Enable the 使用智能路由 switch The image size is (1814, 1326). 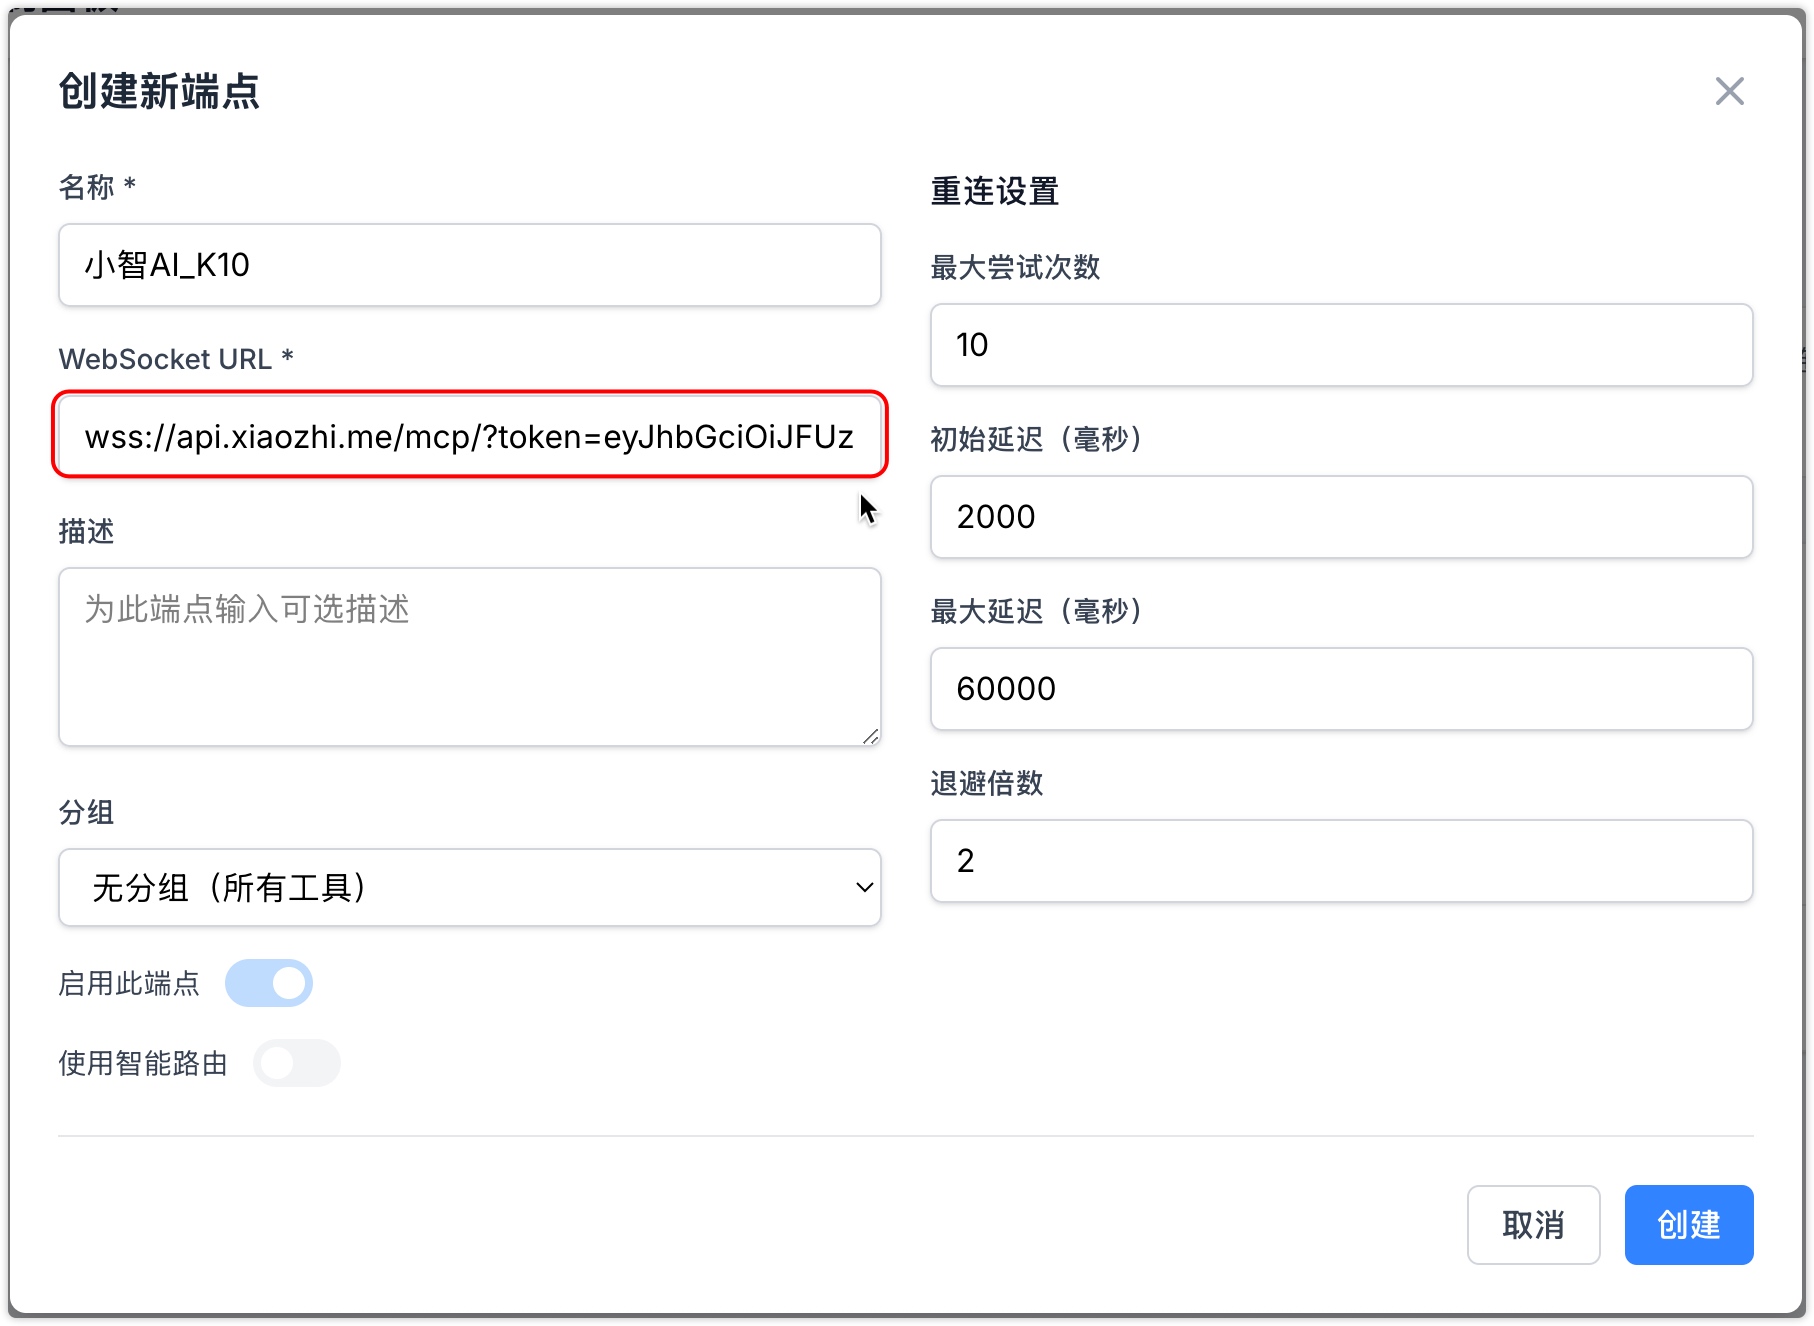click(296, 1063)
